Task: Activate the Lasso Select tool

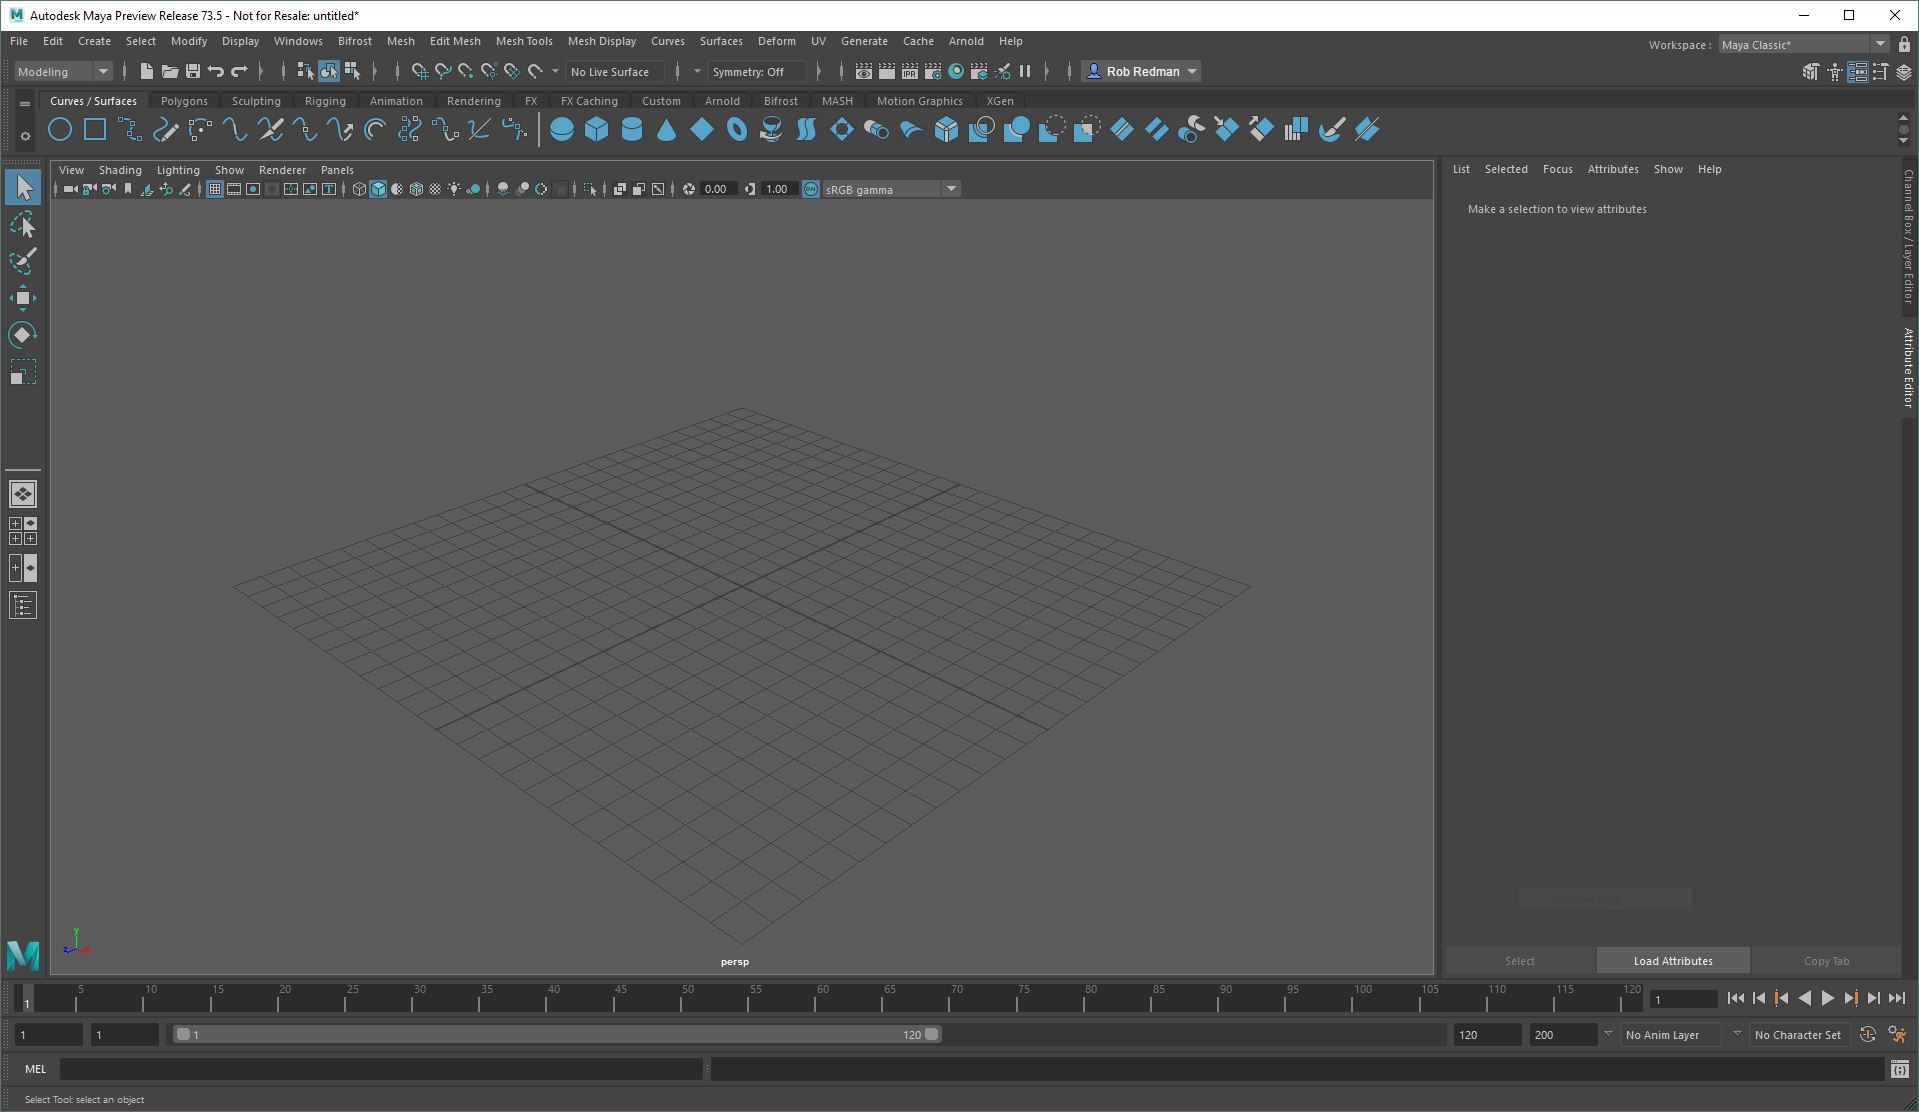Action: pos(23,225)
